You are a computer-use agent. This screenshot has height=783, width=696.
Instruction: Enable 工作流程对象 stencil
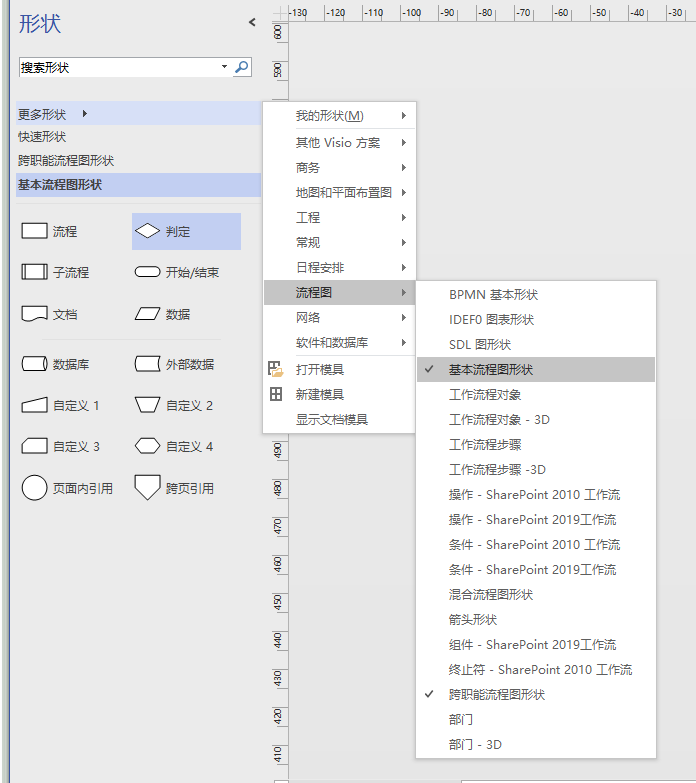pyautogui.click(x=536, y=394)
